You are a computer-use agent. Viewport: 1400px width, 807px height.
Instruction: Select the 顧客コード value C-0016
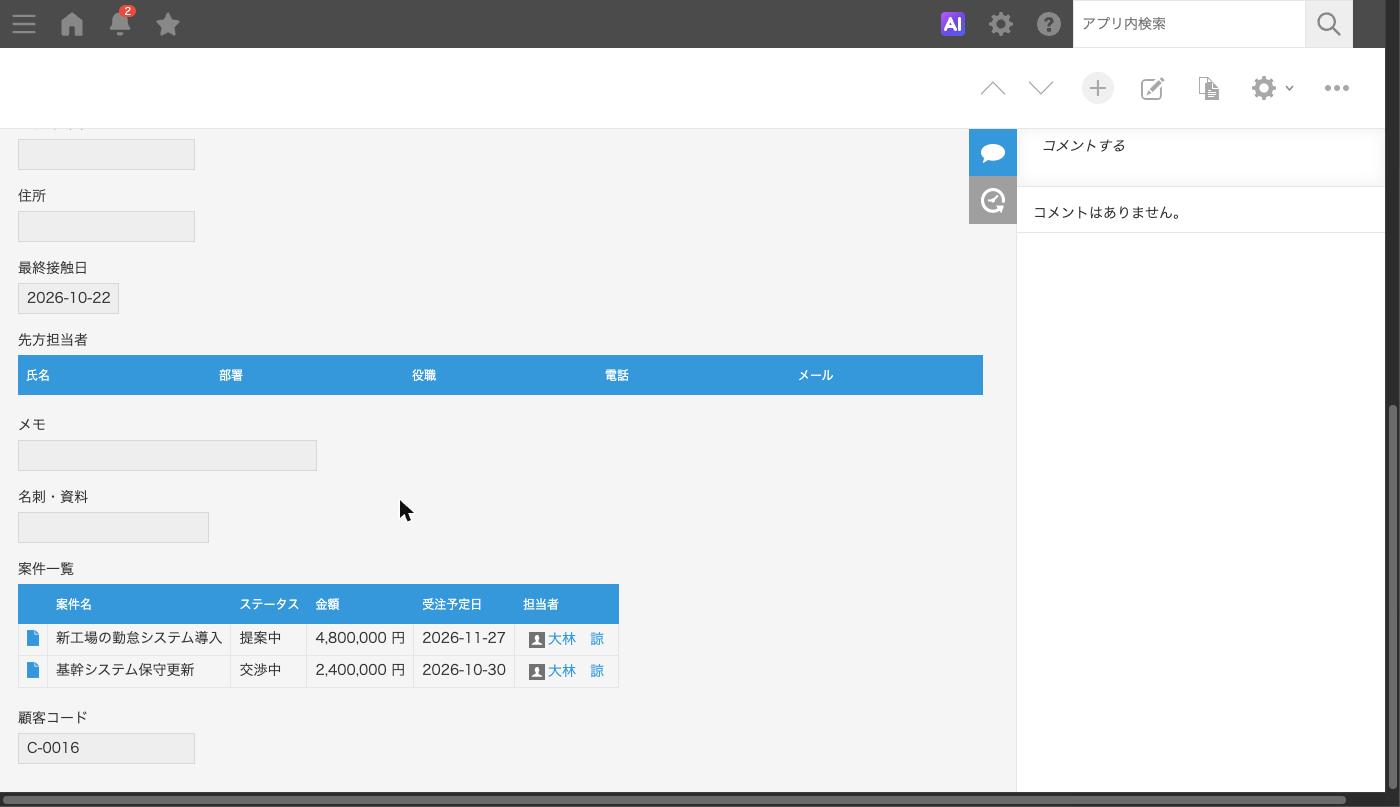pos(106,748)
